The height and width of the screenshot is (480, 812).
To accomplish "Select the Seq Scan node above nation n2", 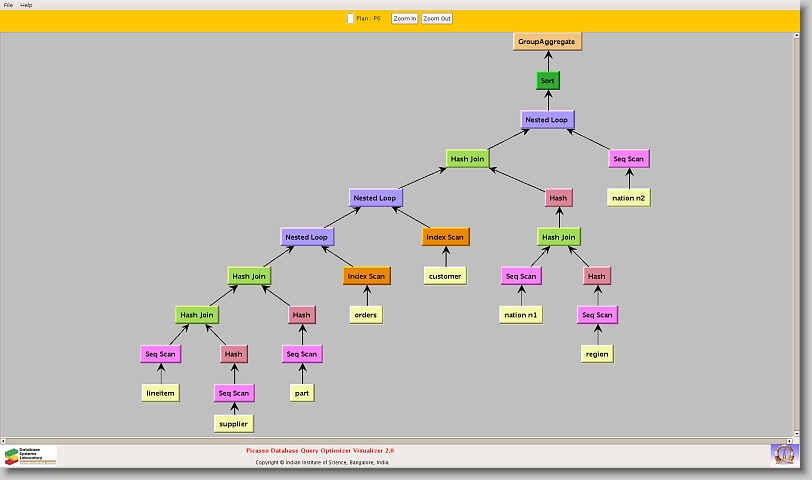I will coord(628,158).
